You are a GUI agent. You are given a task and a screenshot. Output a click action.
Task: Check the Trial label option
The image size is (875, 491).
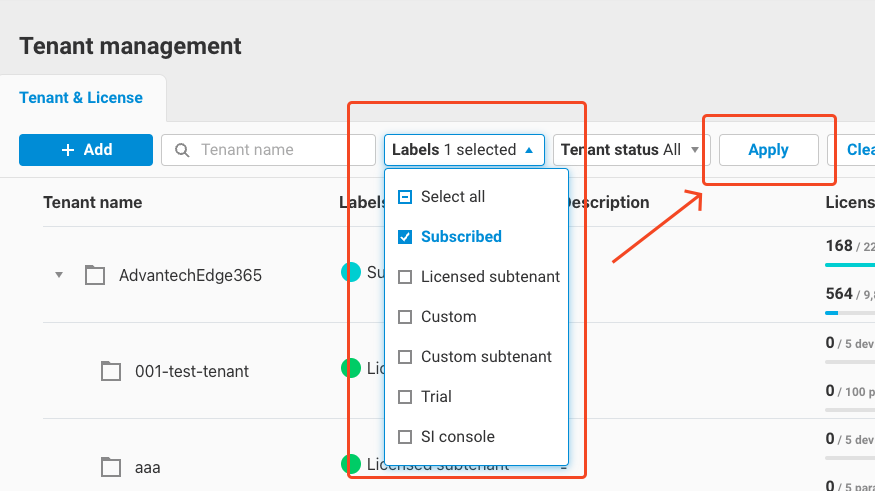405,397
